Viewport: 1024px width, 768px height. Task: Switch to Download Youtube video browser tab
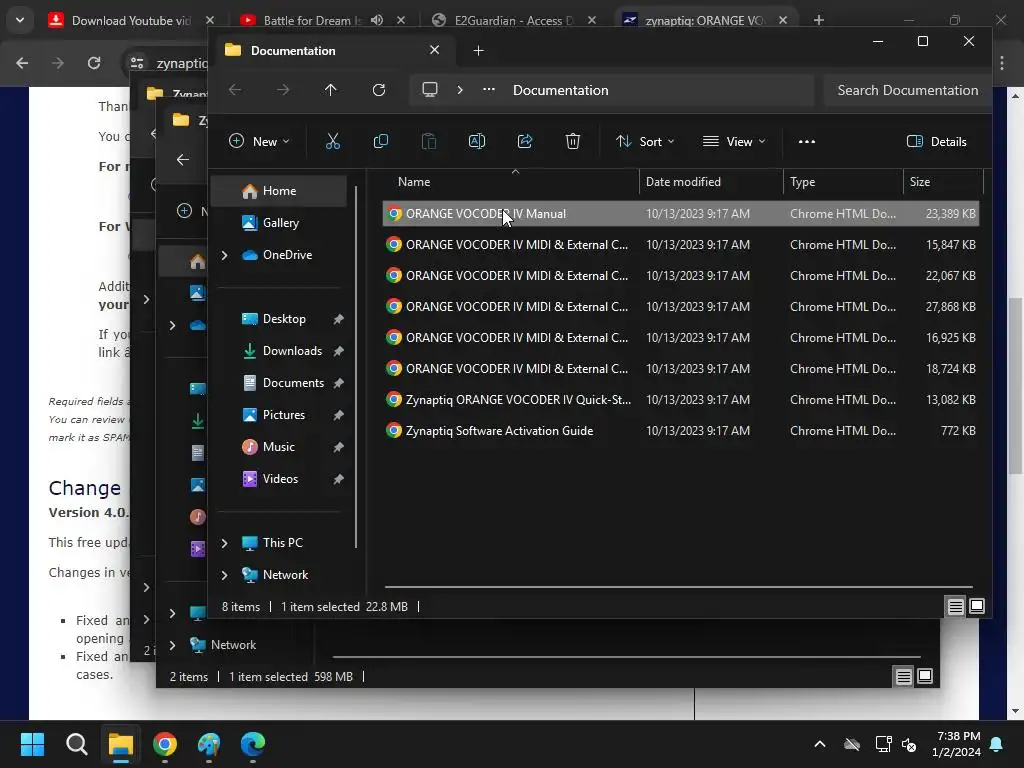131,20
